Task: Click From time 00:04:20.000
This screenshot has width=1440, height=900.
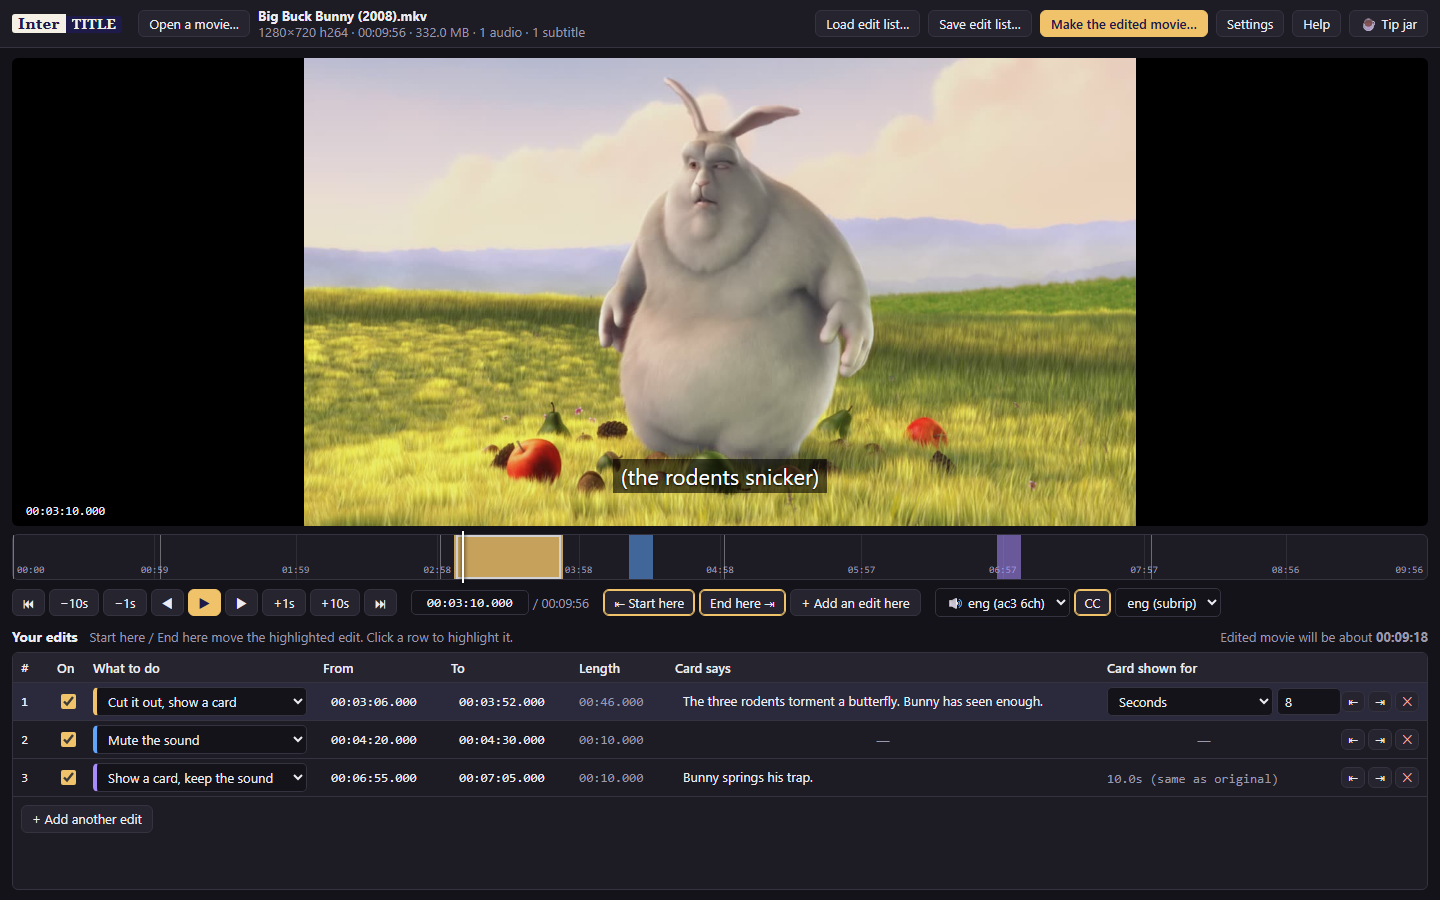Action: tap(374, 740)
